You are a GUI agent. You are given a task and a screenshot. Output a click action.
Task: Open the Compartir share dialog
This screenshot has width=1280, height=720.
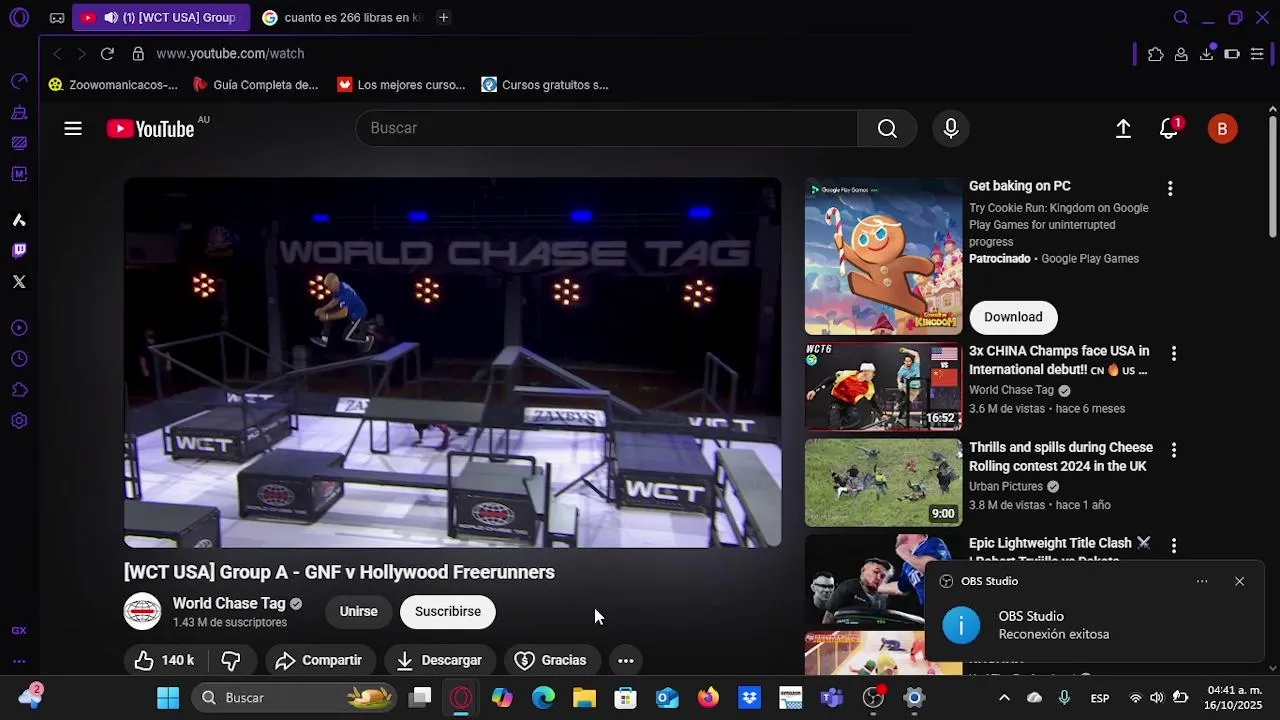point(319,660)
